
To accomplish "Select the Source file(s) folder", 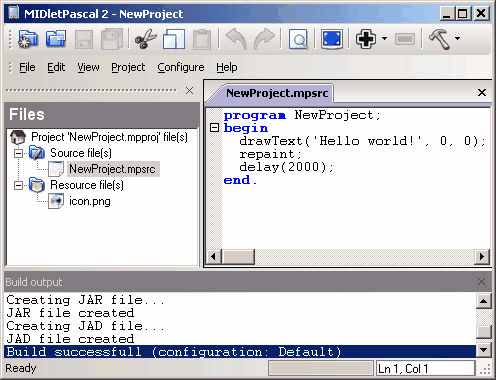I will click(x=81, y=153).
